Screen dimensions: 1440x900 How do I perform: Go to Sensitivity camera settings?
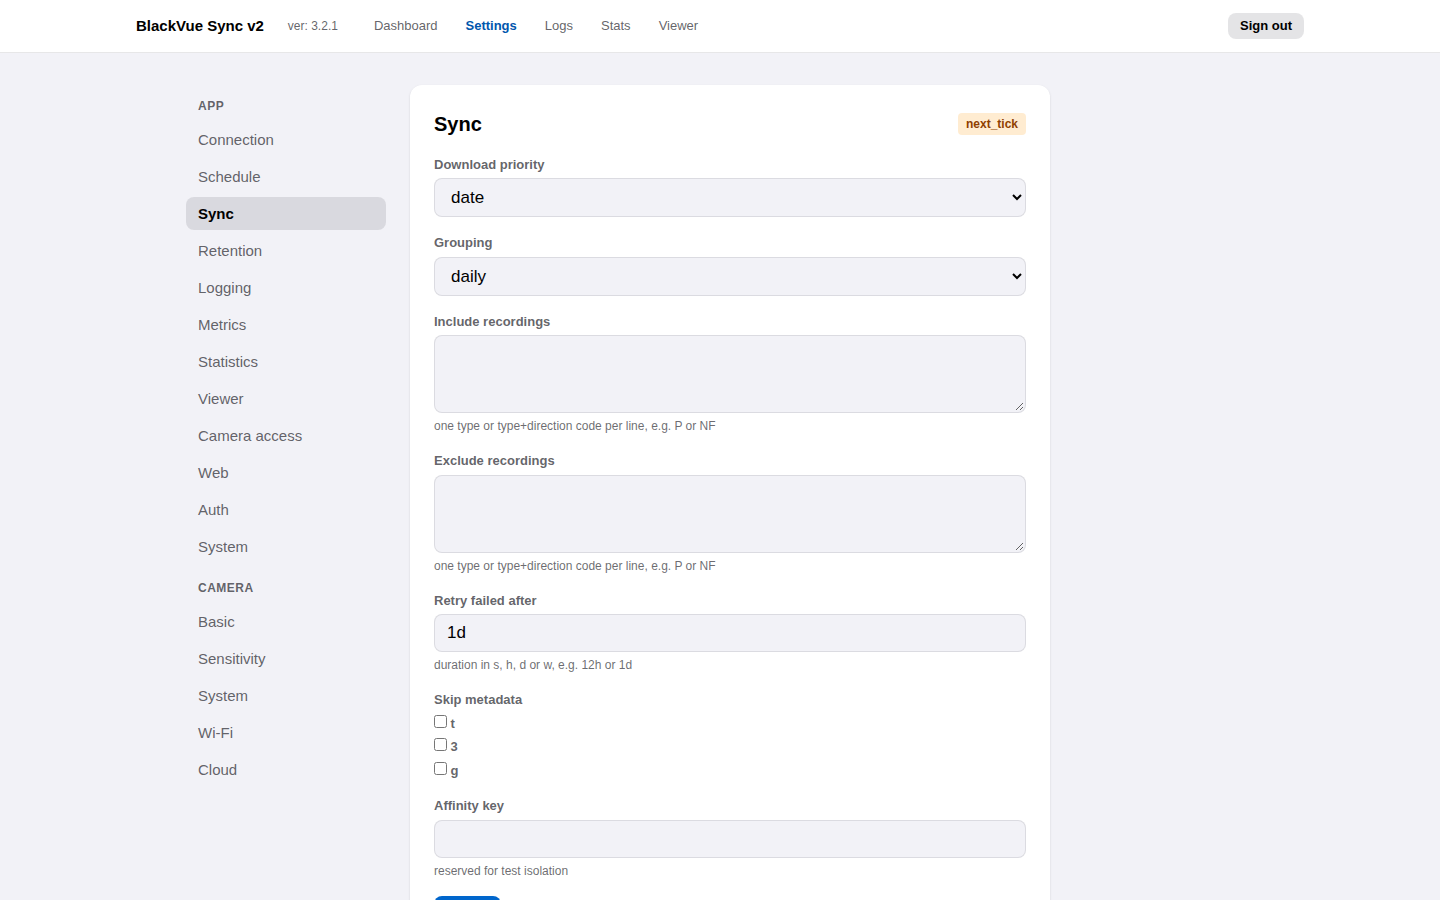click(286, 659)
